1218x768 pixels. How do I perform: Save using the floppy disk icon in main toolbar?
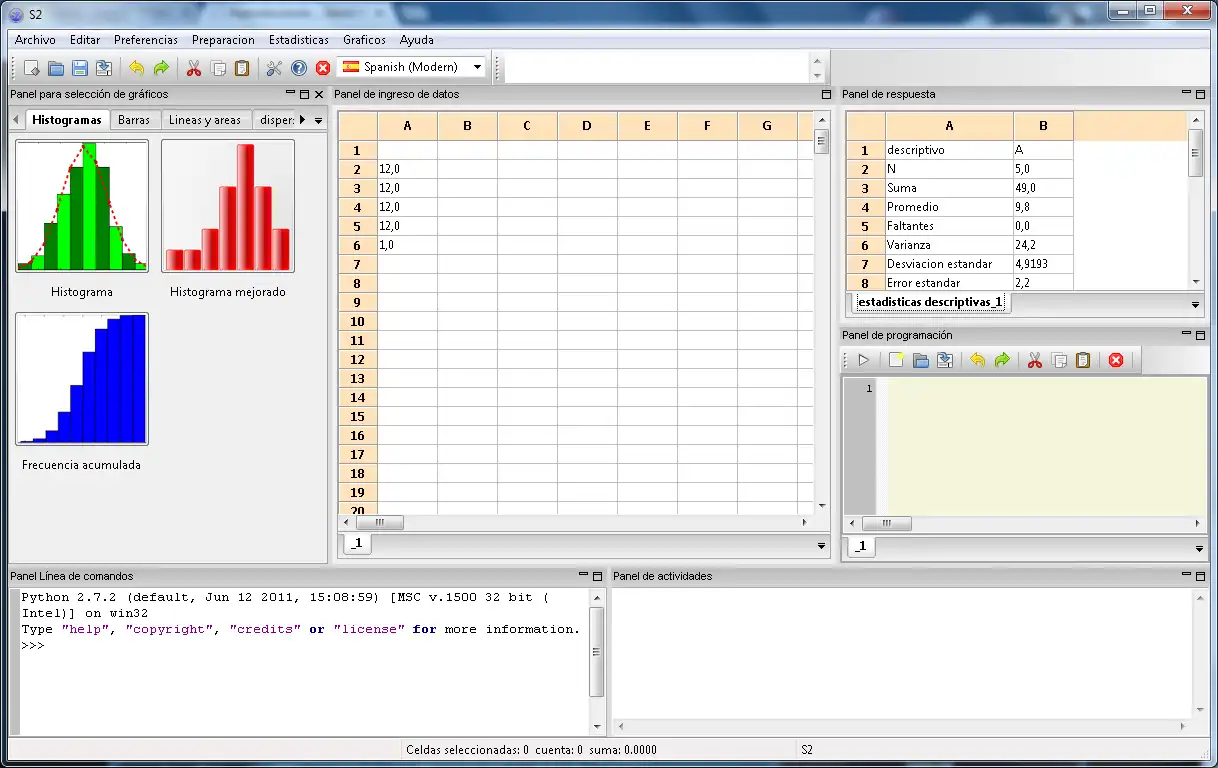click(x=80, y=68)
